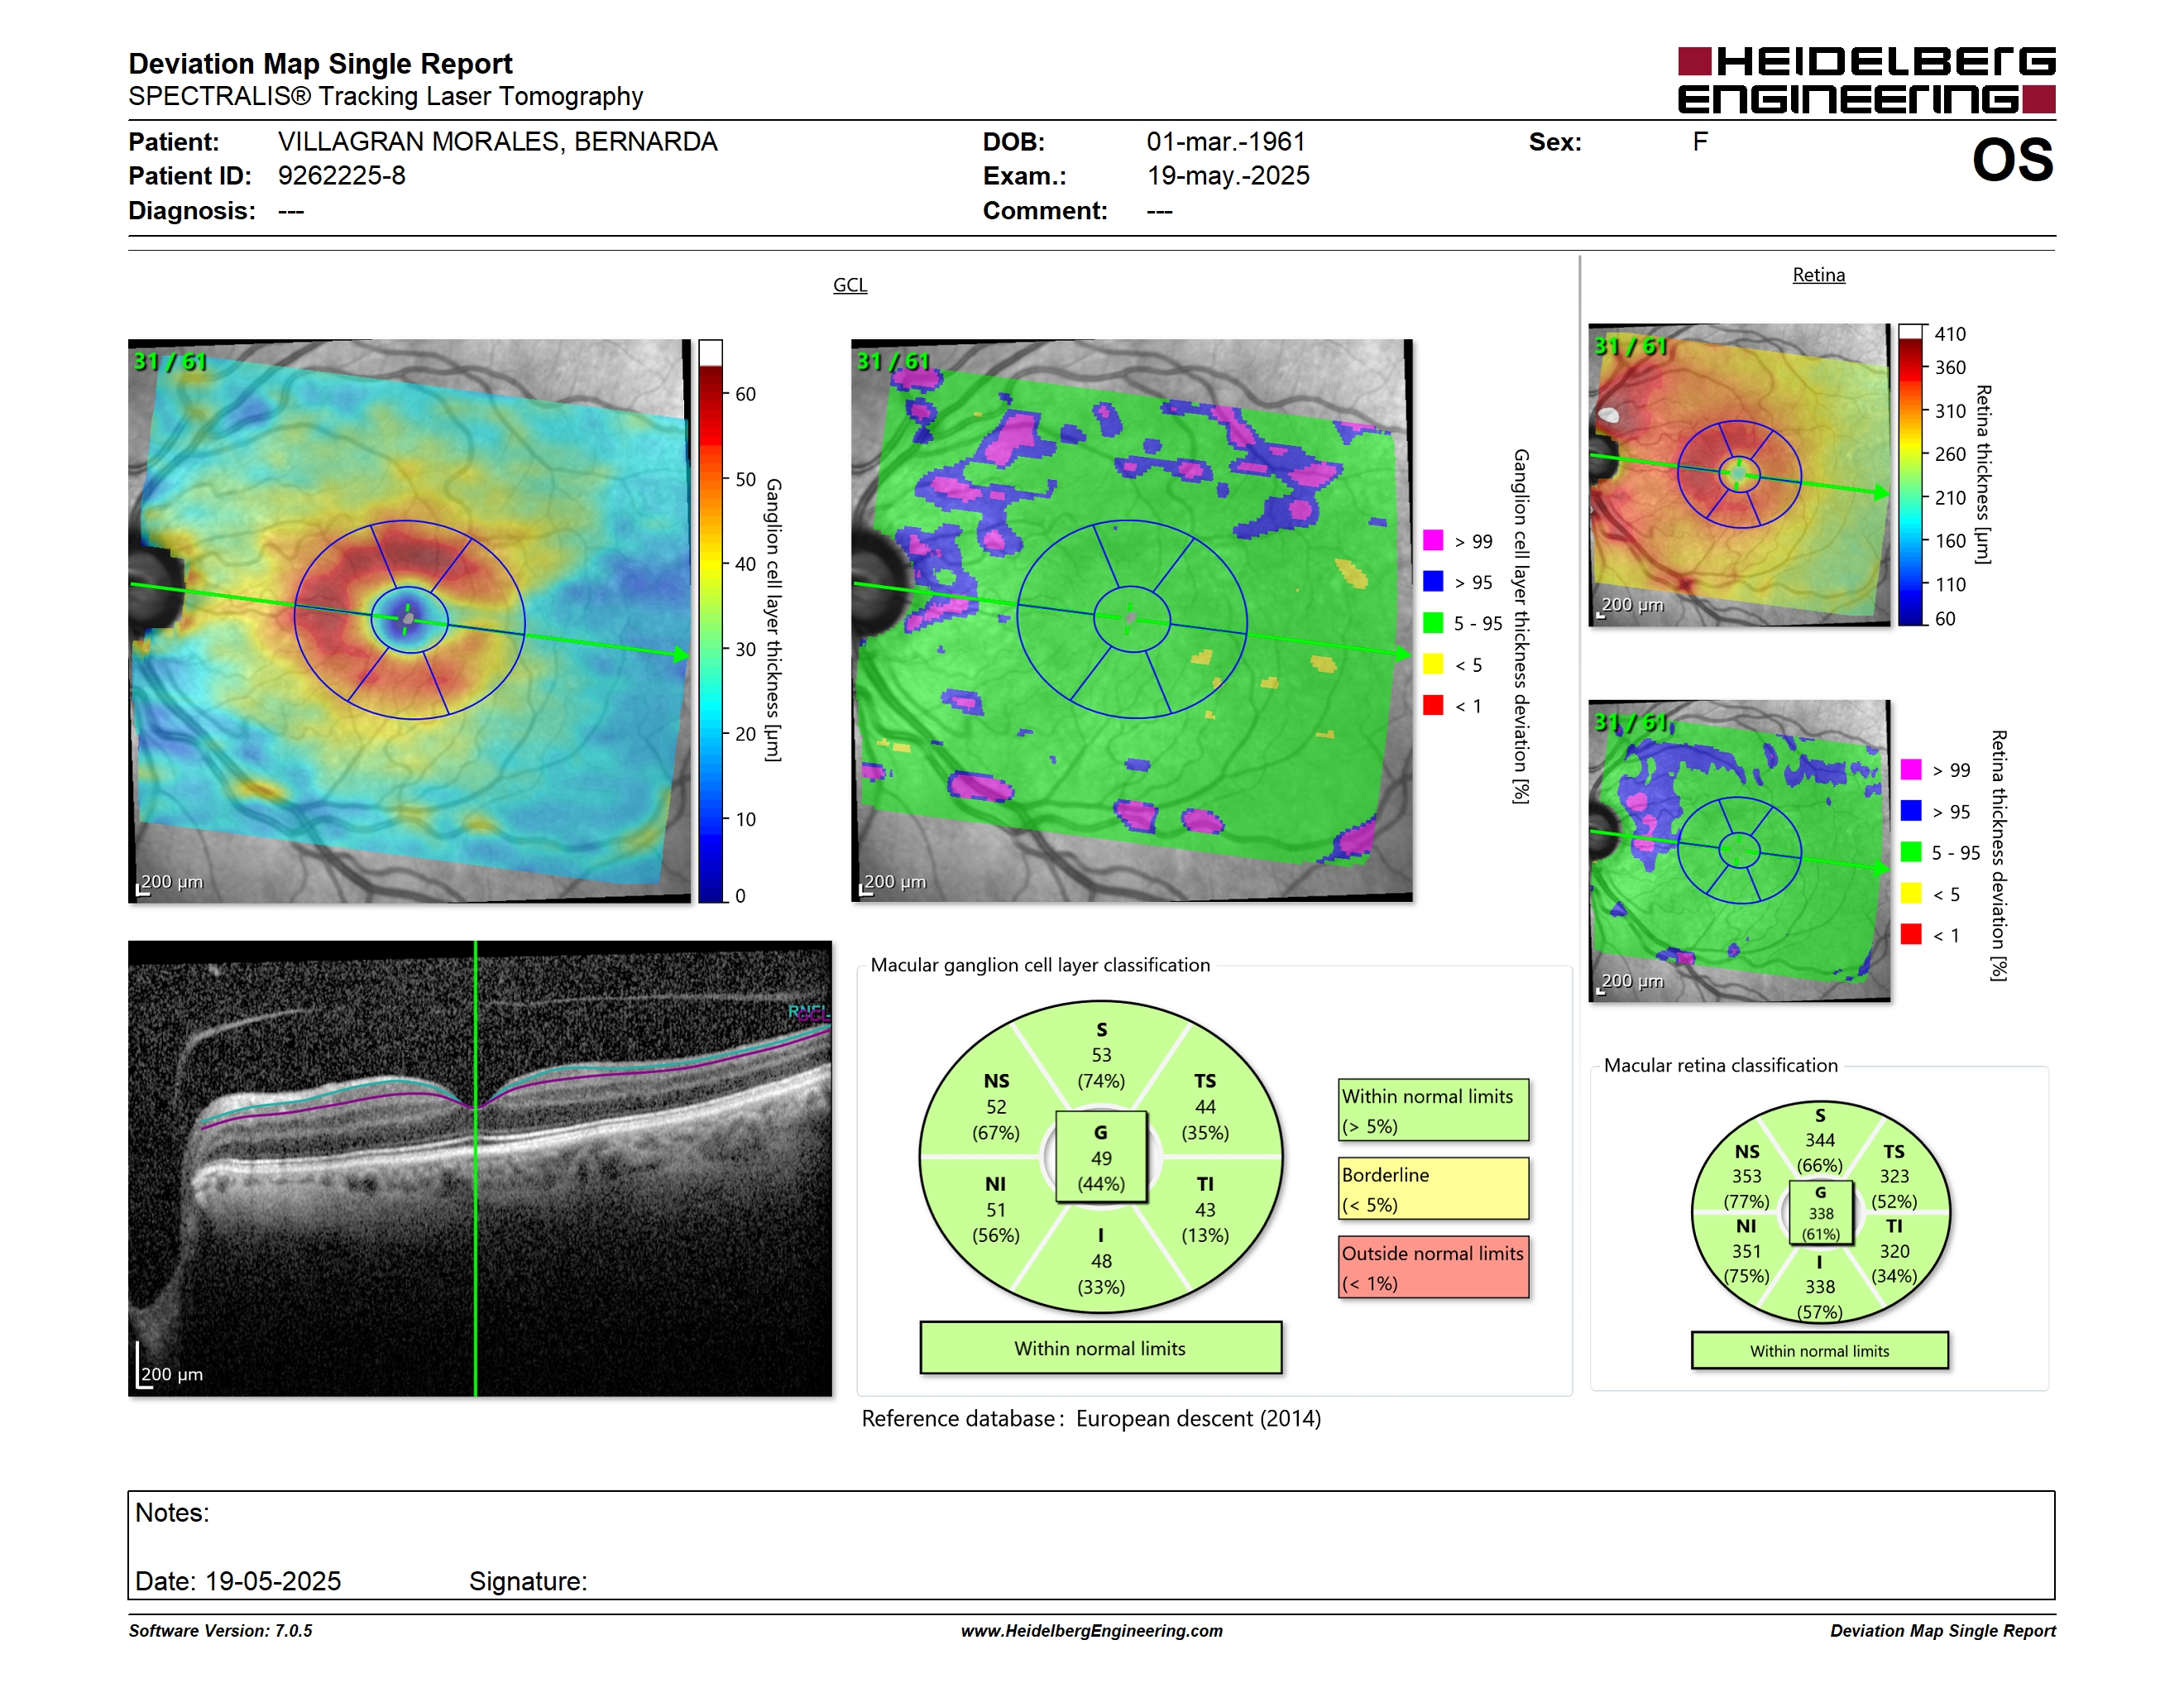Select patient name VILLAGRAN MORALES, BERNARDA

pos(497,142)
